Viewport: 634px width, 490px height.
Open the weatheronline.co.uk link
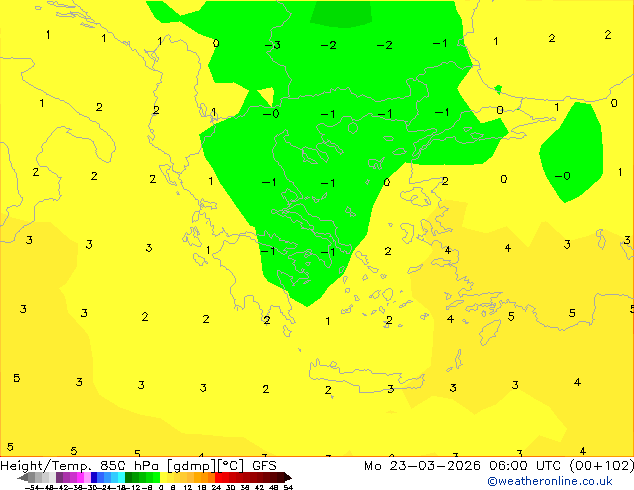coord(550,481)
